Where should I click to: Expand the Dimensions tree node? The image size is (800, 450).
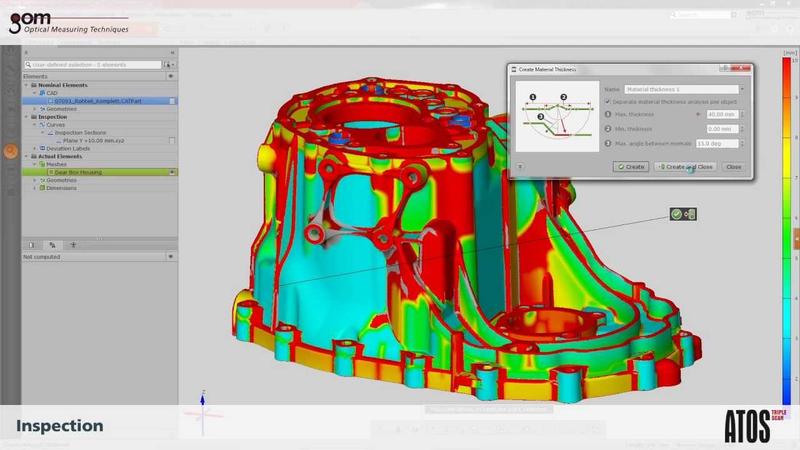pyautogui.click(x=35, y=188)
